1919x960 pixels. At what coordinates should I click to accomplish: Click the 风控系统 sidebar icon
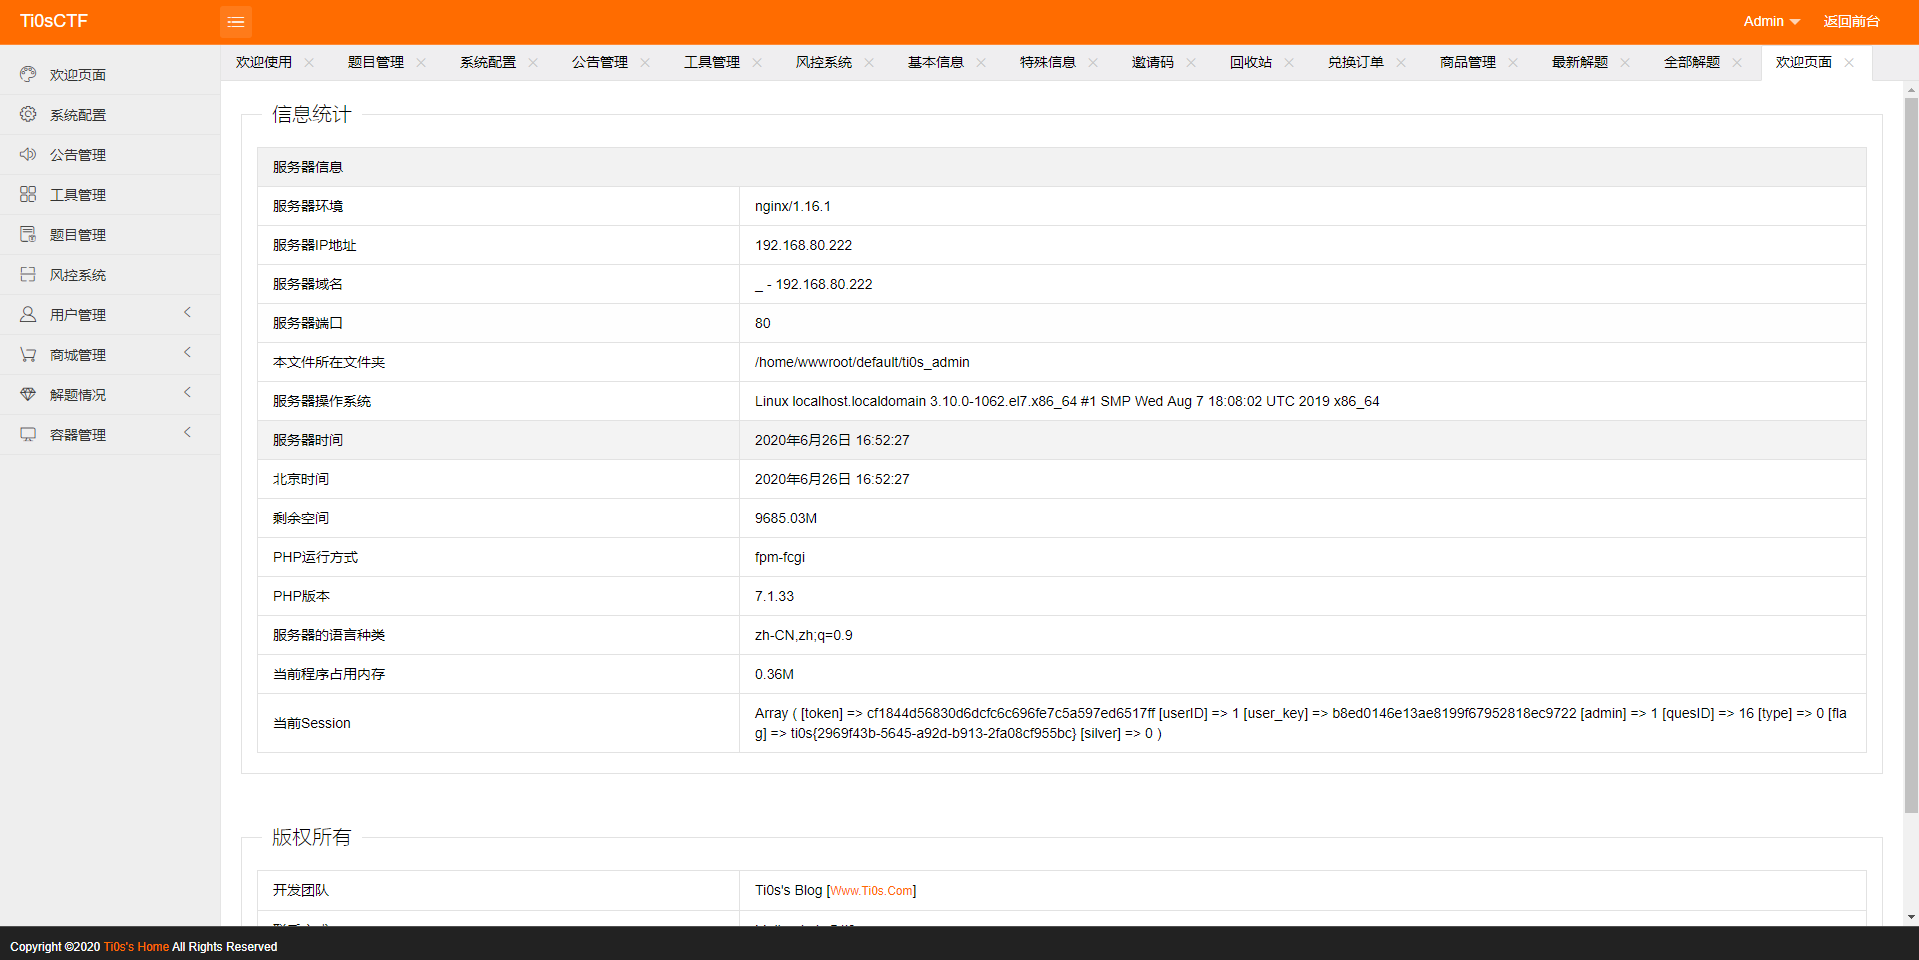coord(28,274)
